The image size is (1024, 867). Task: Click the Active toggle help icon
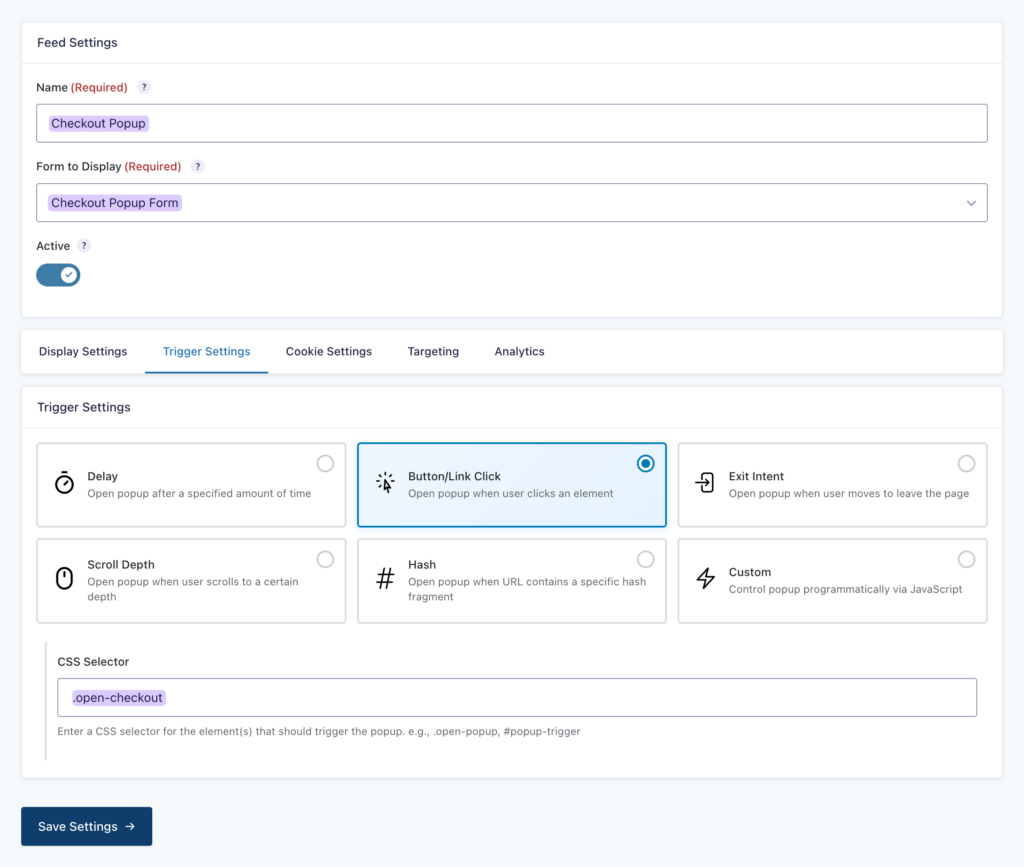(82, 245)
